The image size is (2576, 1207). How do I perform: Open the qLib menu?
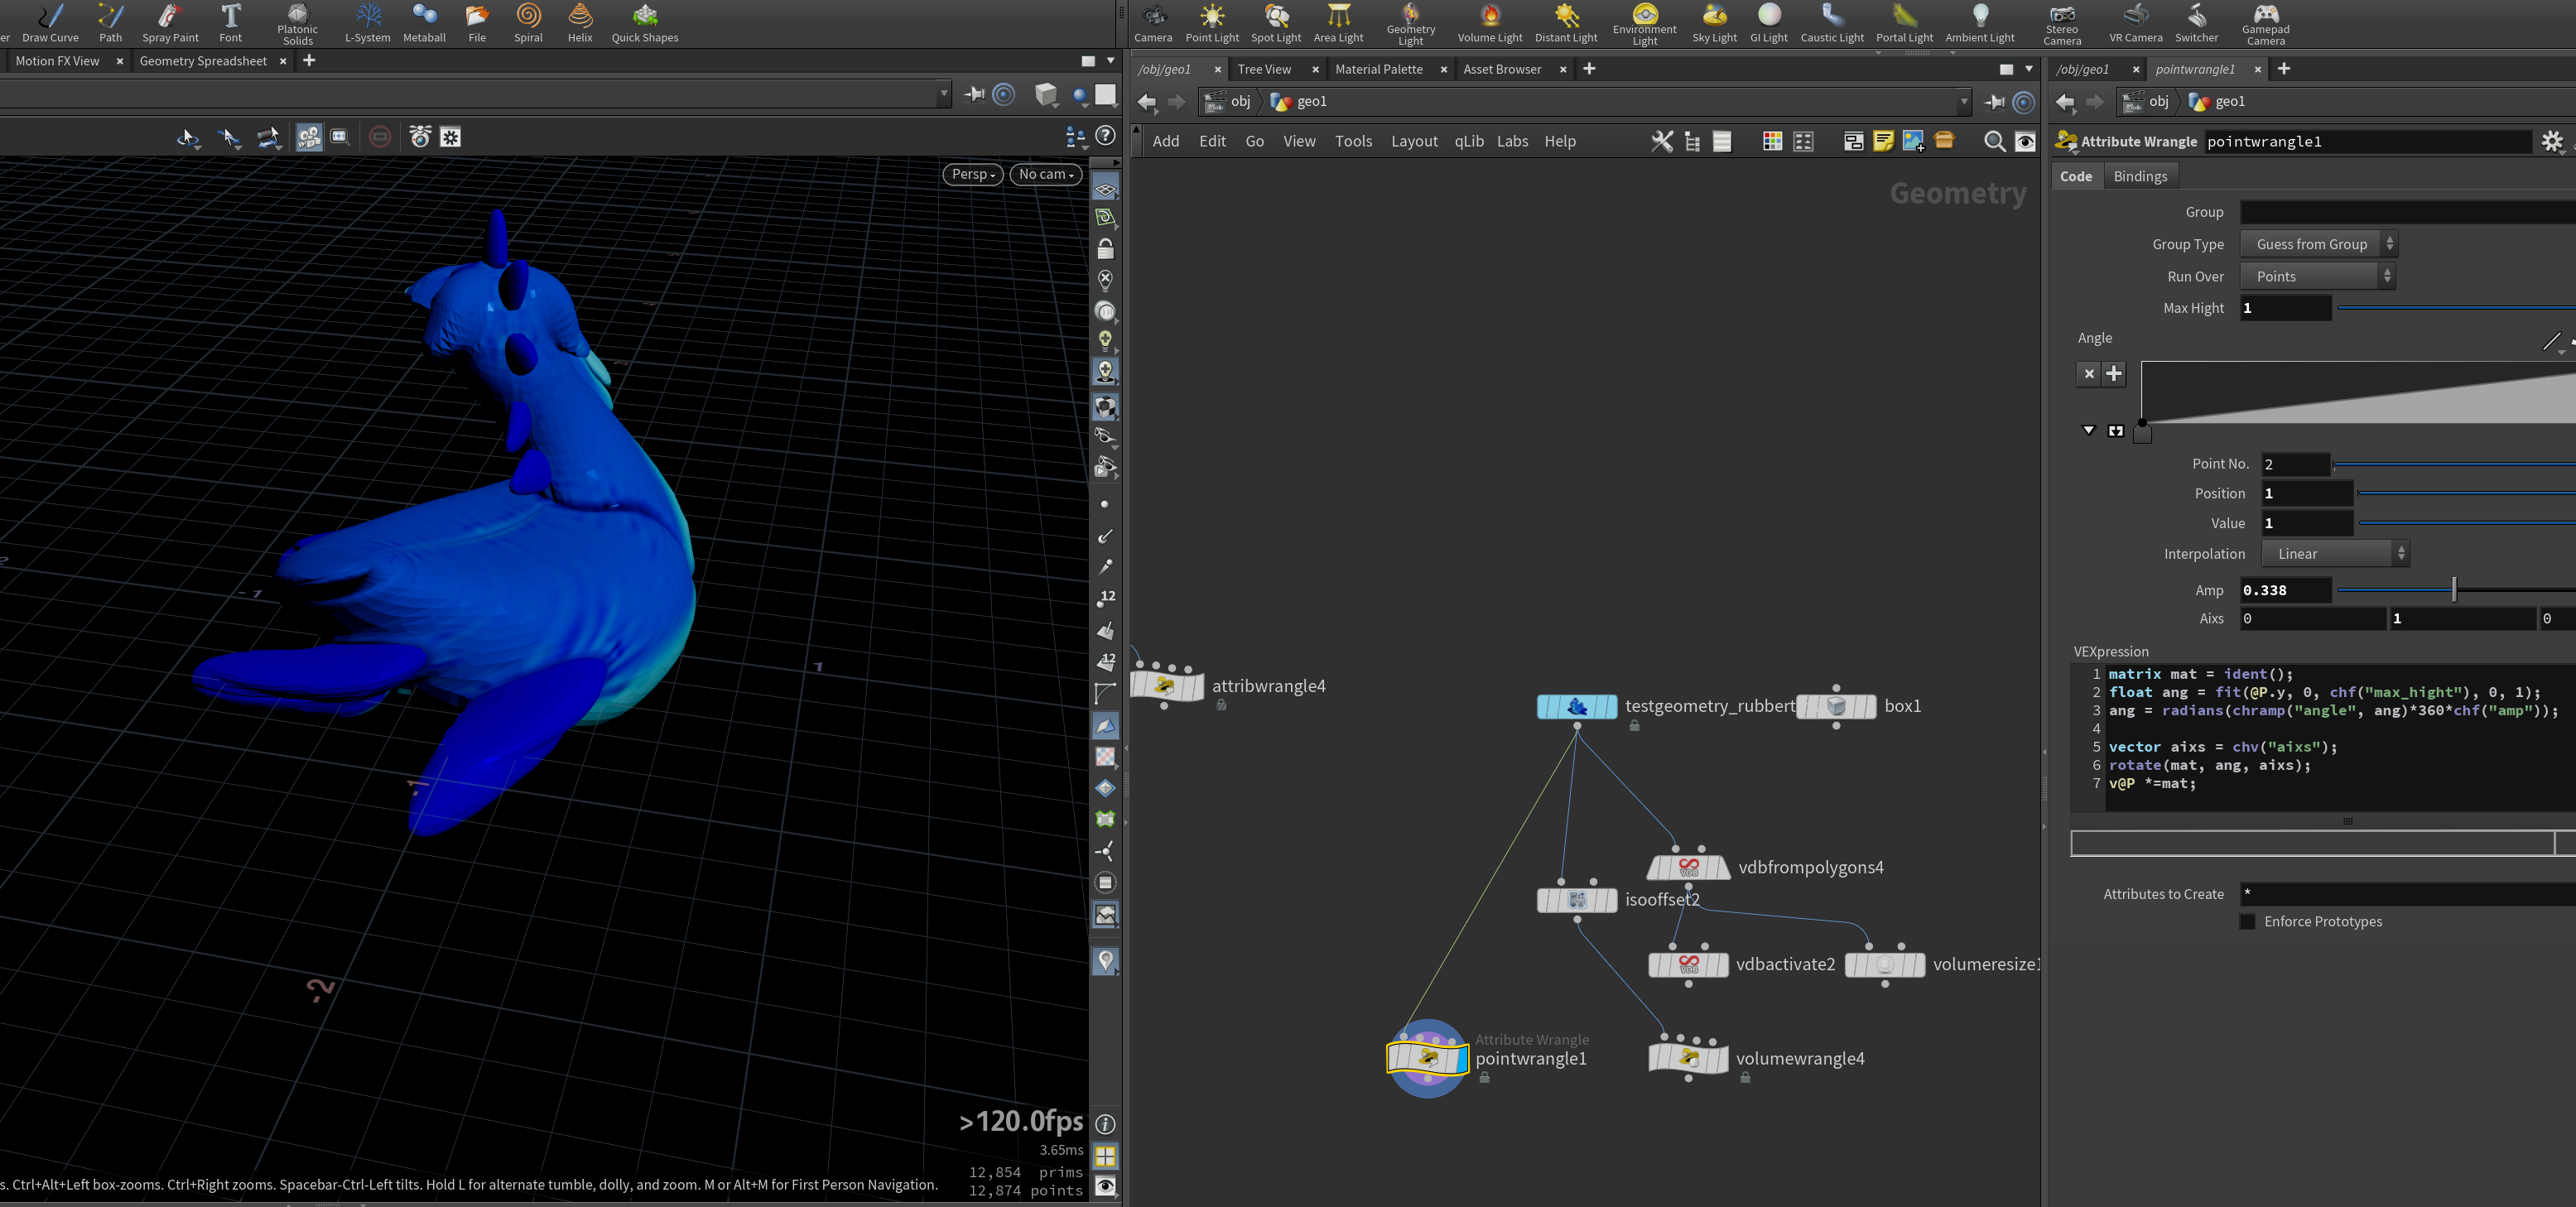[x=1468, y=141]
